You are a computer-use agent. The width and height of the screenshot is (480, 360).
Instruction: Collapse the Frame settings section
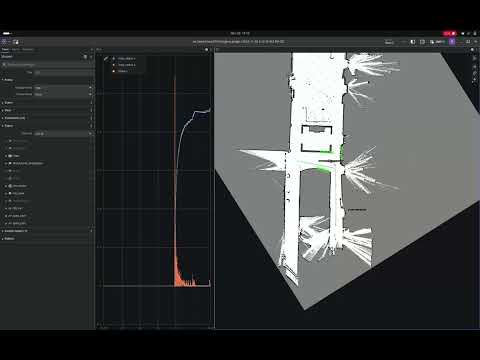click(8, 80)
